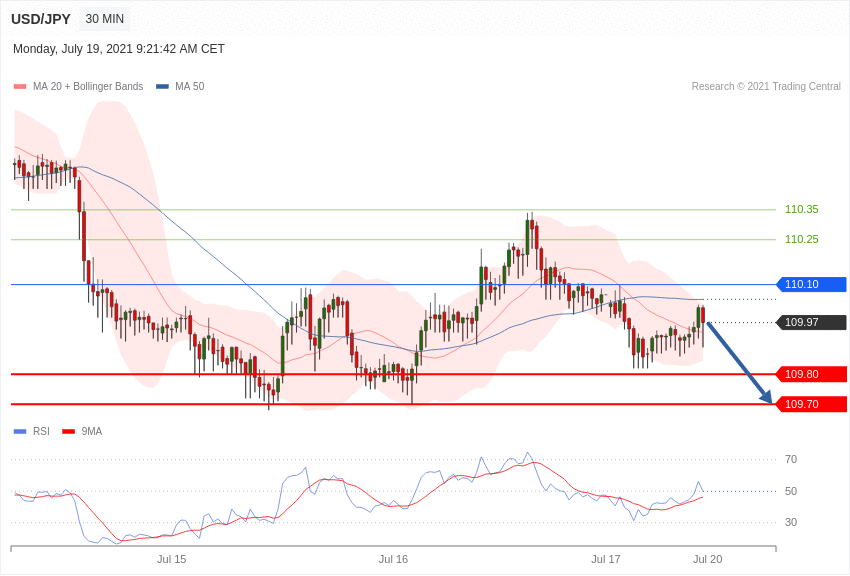Click the MA 20 + Bollinger Bands swatch
Viewport: 850px width, 576px height.
tap(20, 87)
